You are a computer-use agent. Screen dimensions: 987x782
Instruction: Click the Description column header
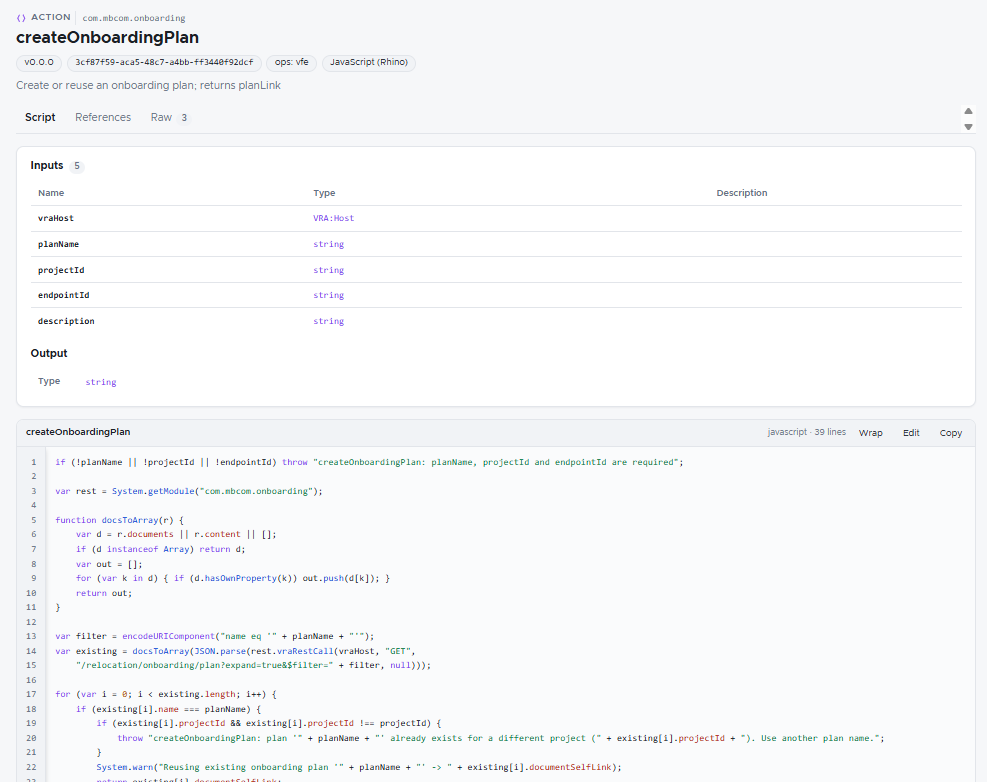click(742, 193)
